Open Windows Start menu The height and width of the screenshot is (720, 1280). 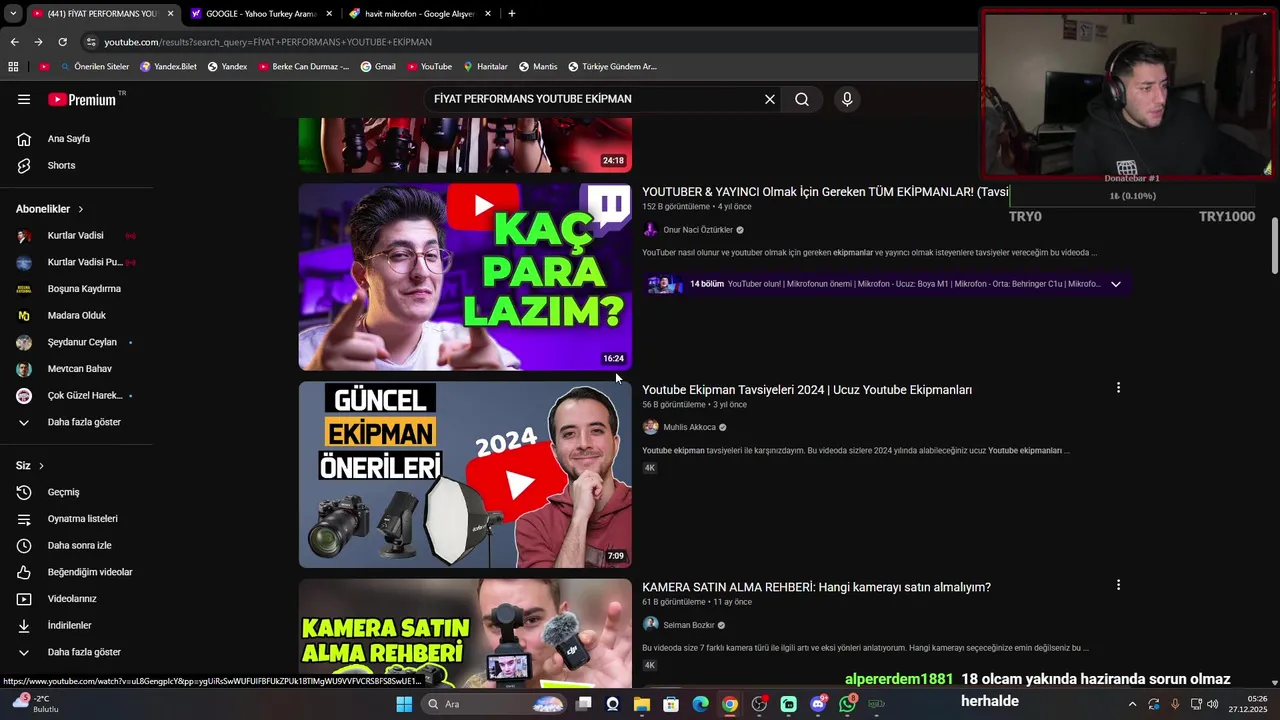404,704
